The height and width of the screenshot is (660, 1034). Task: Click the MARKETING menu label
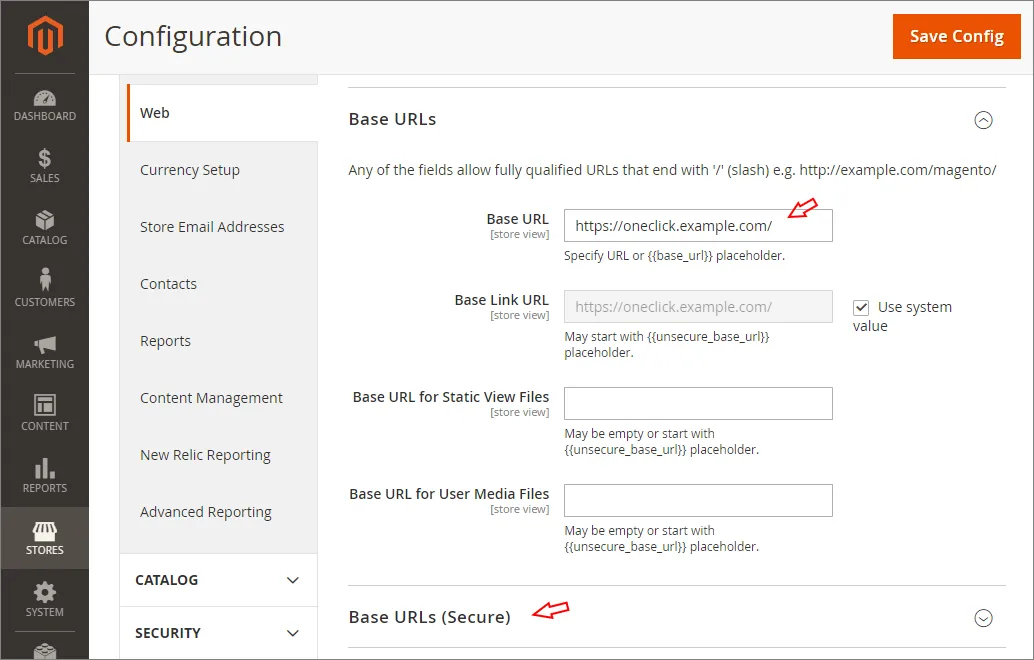[x=45, y=364]
